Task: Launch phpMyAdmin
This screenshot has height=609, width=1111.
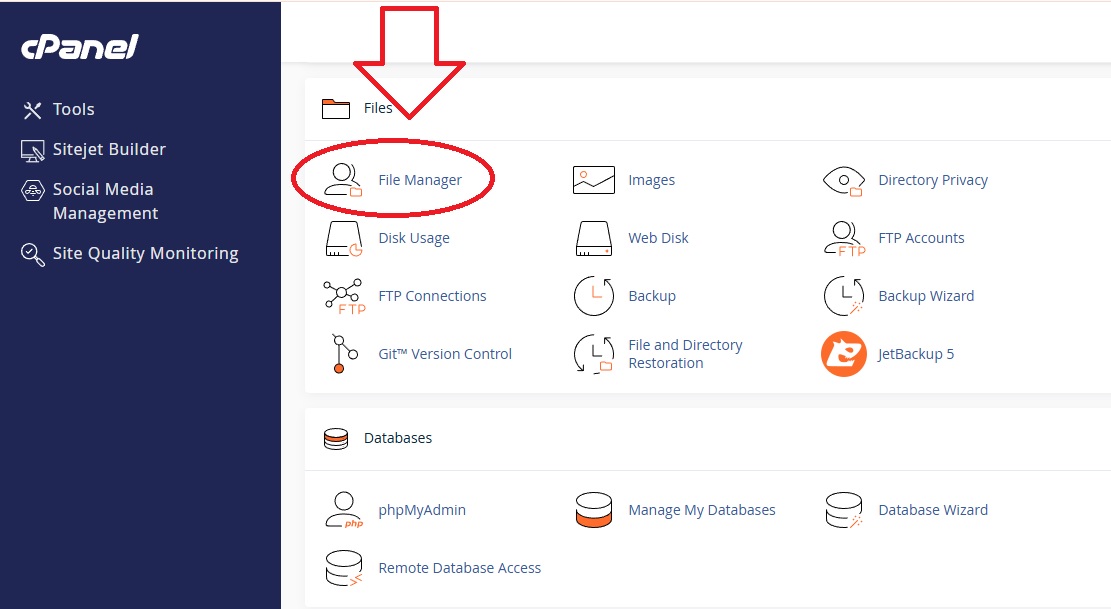Action: pos(421,510)
